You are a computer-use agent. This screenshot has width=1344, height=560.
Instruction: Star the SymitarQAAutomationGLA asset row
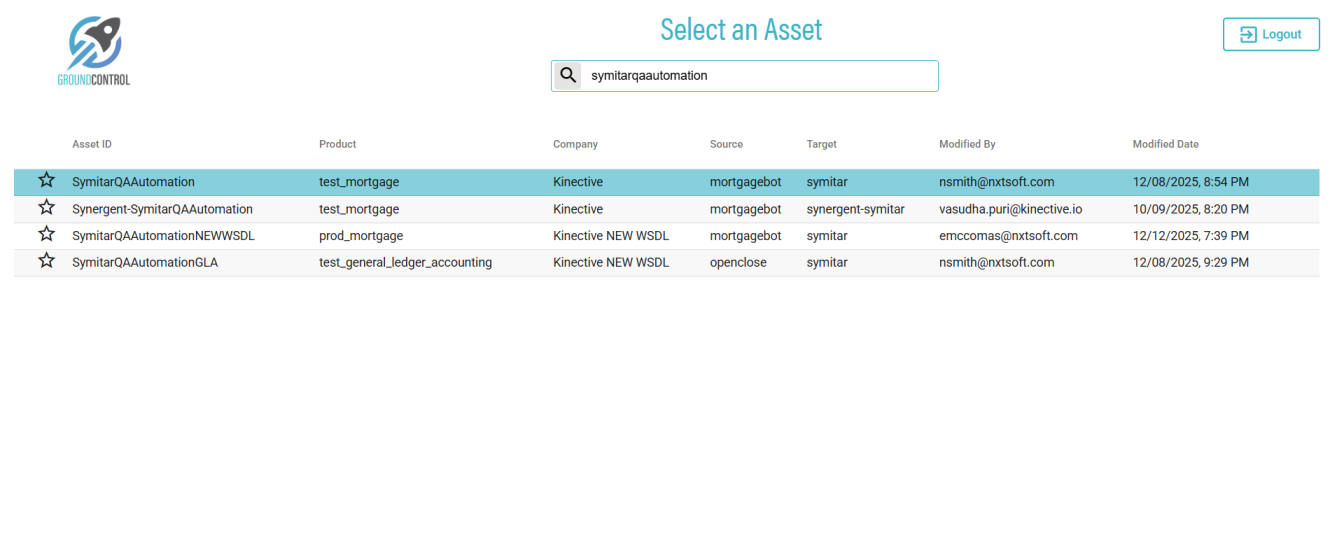point(46,262)
